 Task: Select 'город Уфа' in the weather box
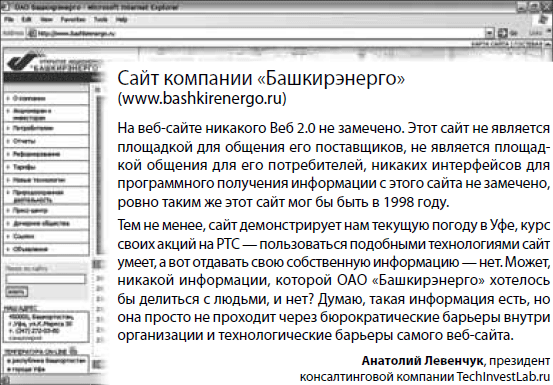click(26, 369)
